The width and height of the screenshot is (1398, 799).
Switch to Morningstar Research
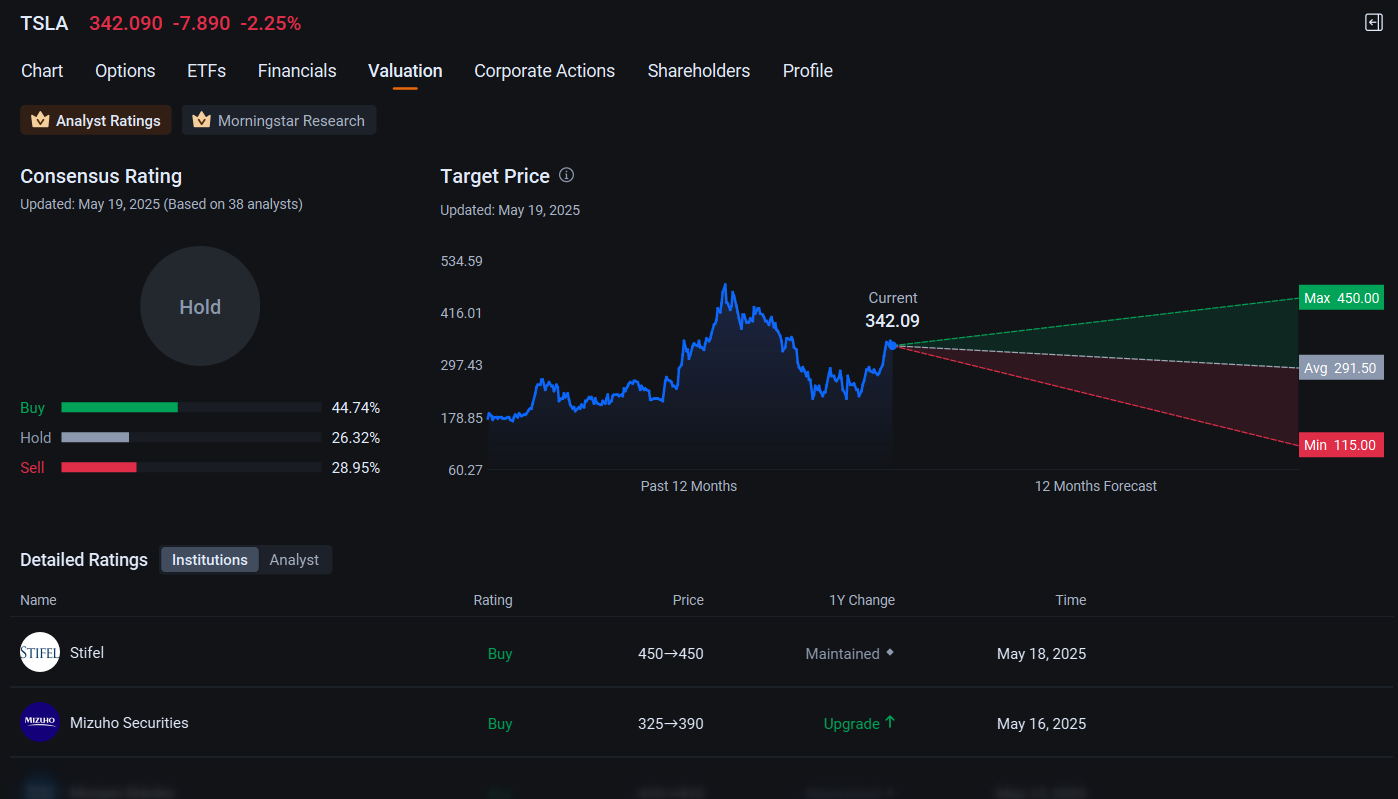click(x=279, y=120)
